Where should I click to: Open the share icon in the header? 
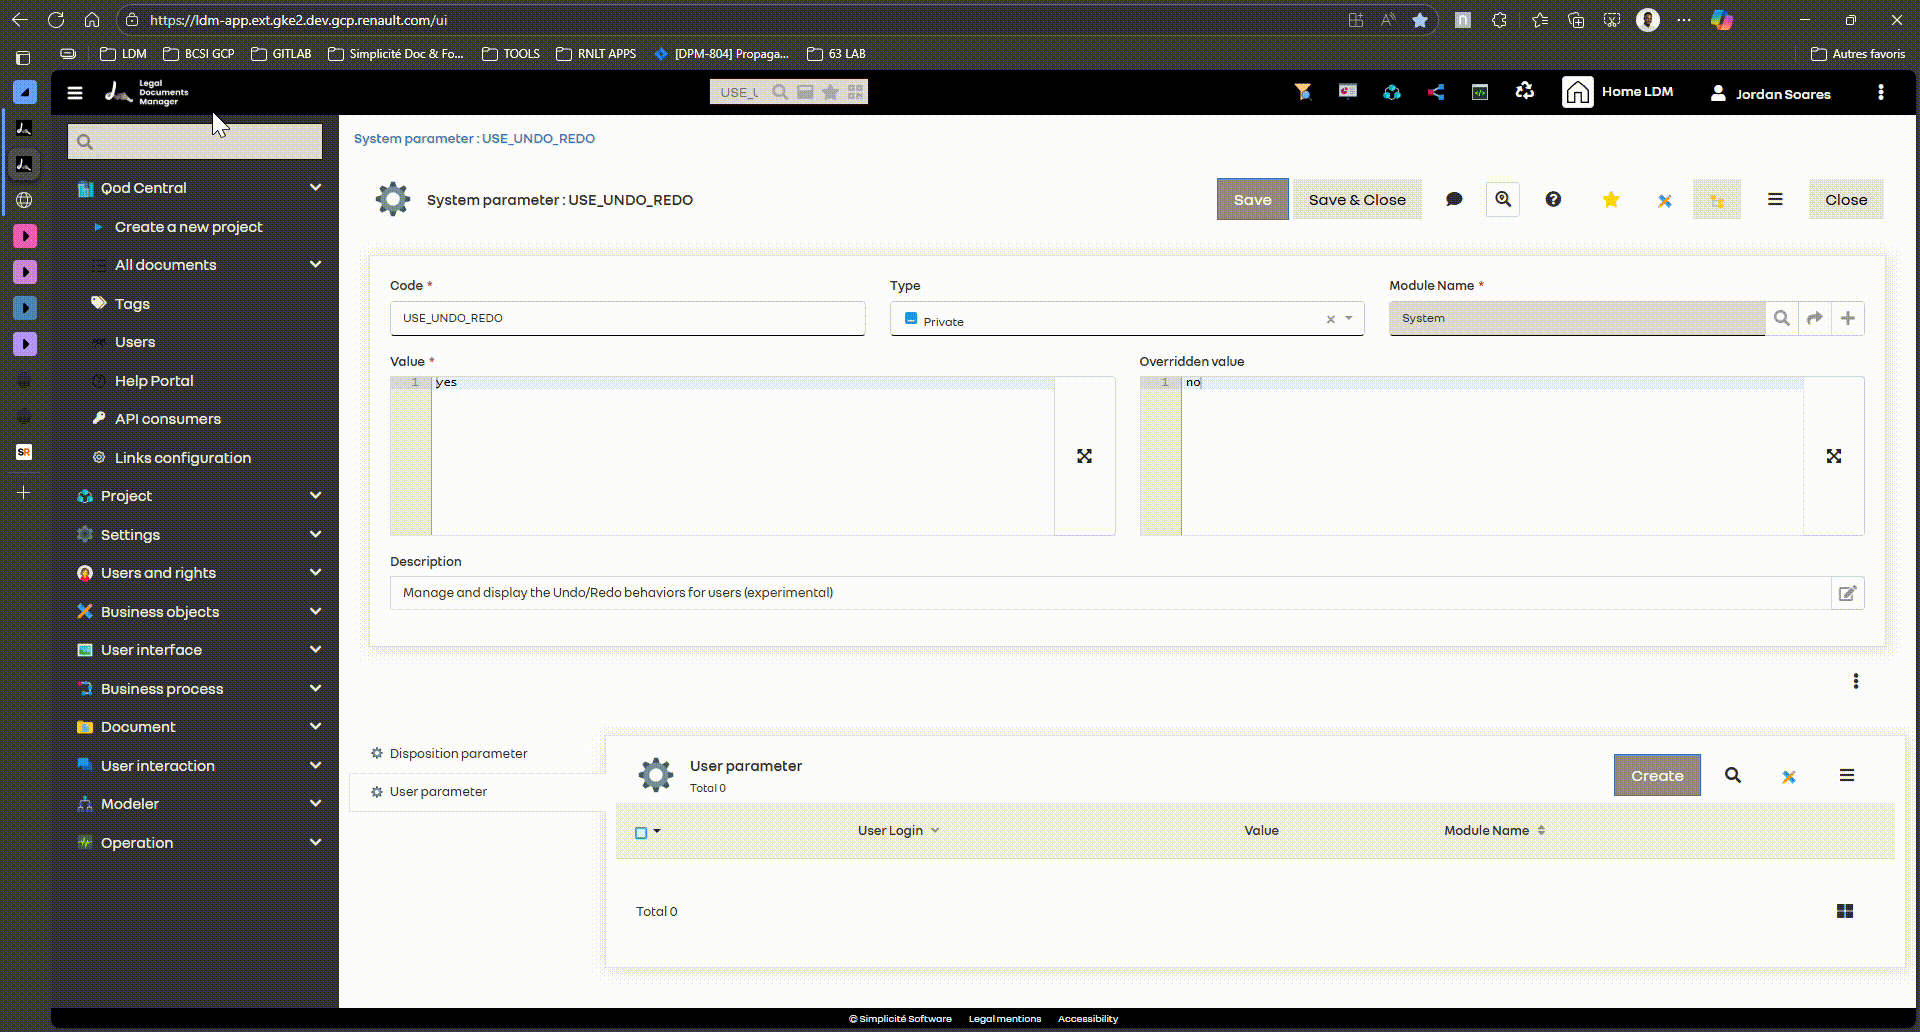1436,91
